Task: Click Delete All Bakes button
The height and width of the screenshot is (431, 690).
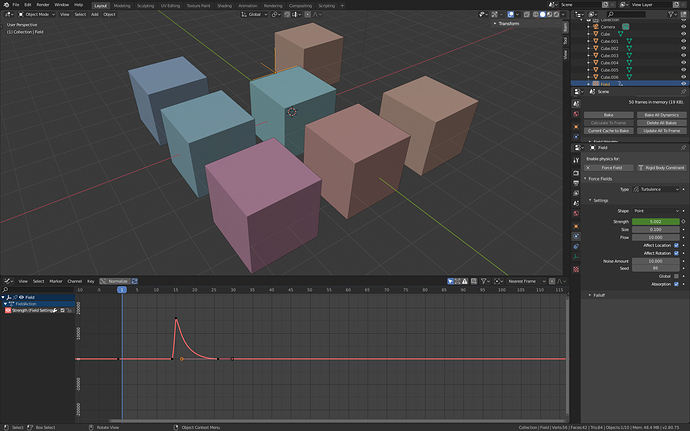Action: (x=661, y=123)
